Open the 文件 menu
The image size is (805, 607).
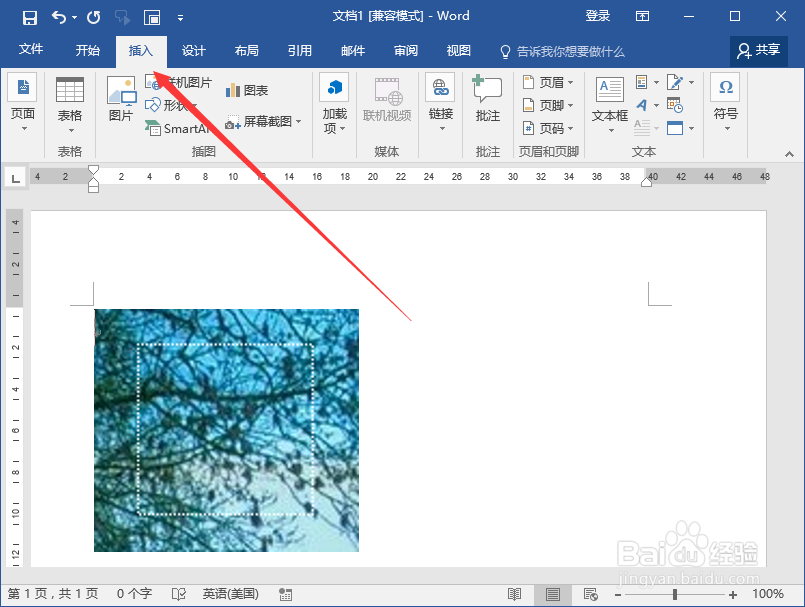tap(31, 49)
